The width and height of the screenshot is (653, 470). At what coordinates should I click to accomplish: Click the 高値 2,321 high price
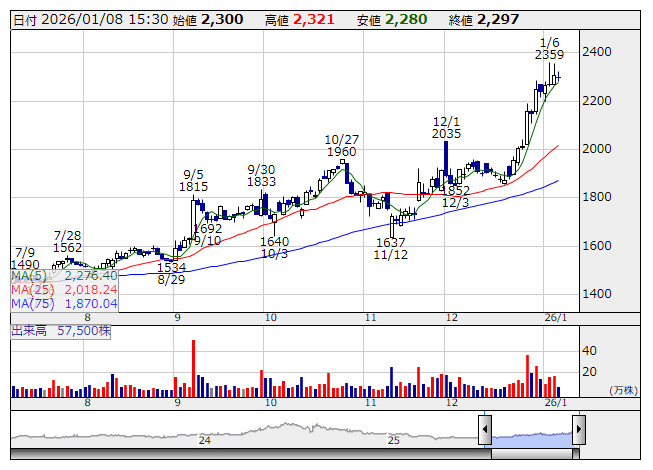(300, 20)
